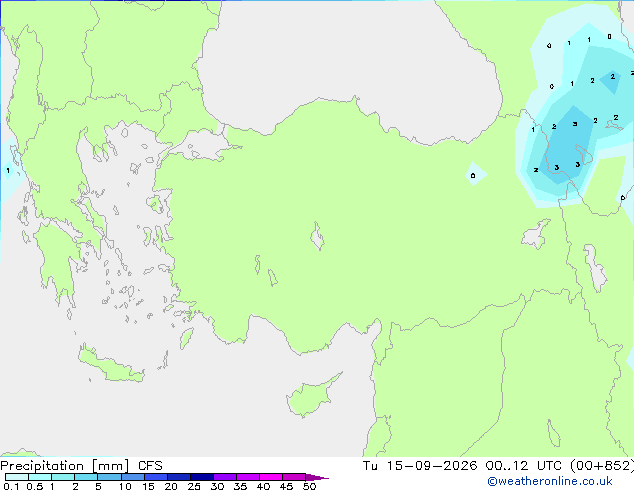Choose the 20–25 mm dark blue legend swatch
This screenshot has height=490, width=634.
tap(178, 477)
